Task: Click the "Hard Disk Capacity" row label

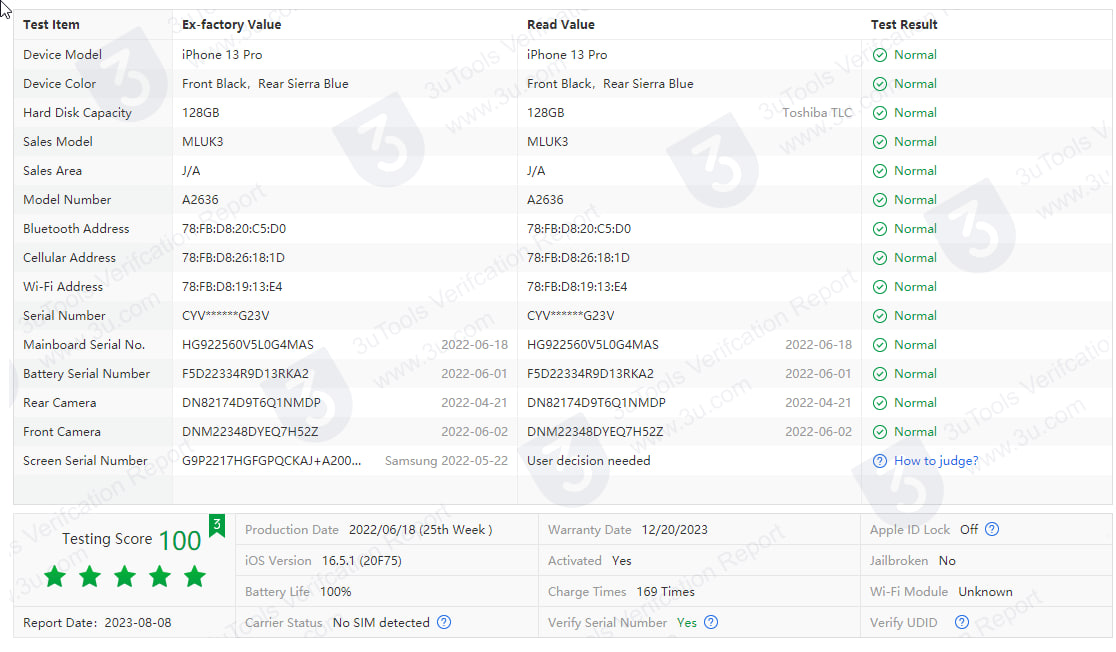Action: tap(77, 112)
